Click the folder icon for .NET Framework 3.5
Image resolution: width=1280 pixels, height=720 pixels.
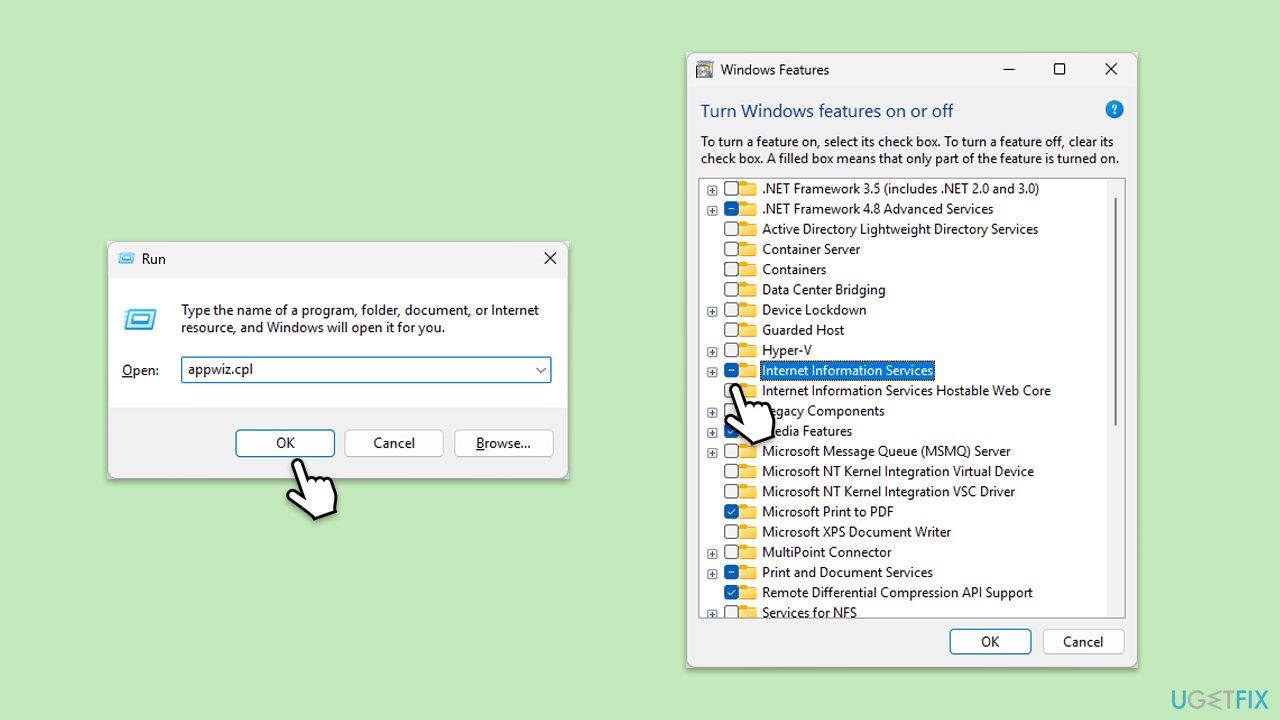[748, 189]
